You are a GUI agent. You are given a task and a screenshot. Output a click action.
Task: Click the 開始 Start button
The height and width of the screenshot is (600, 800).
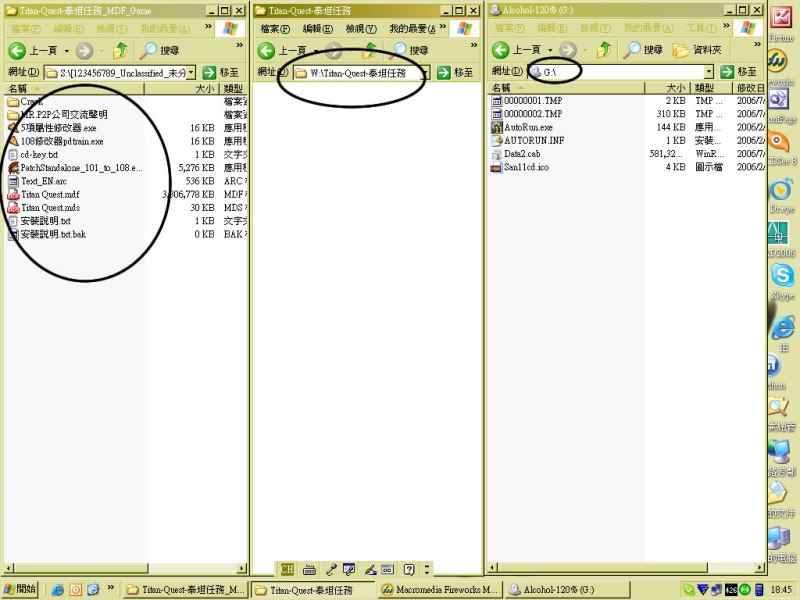tap(20, 589)
